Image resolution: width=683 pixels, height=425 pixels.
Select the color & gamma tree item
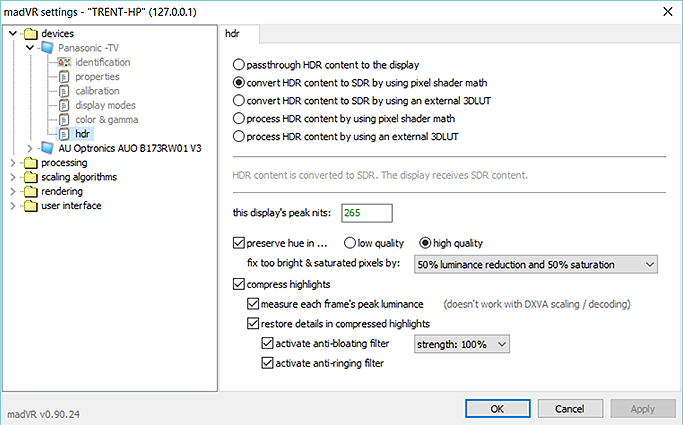tap(107, 120)
